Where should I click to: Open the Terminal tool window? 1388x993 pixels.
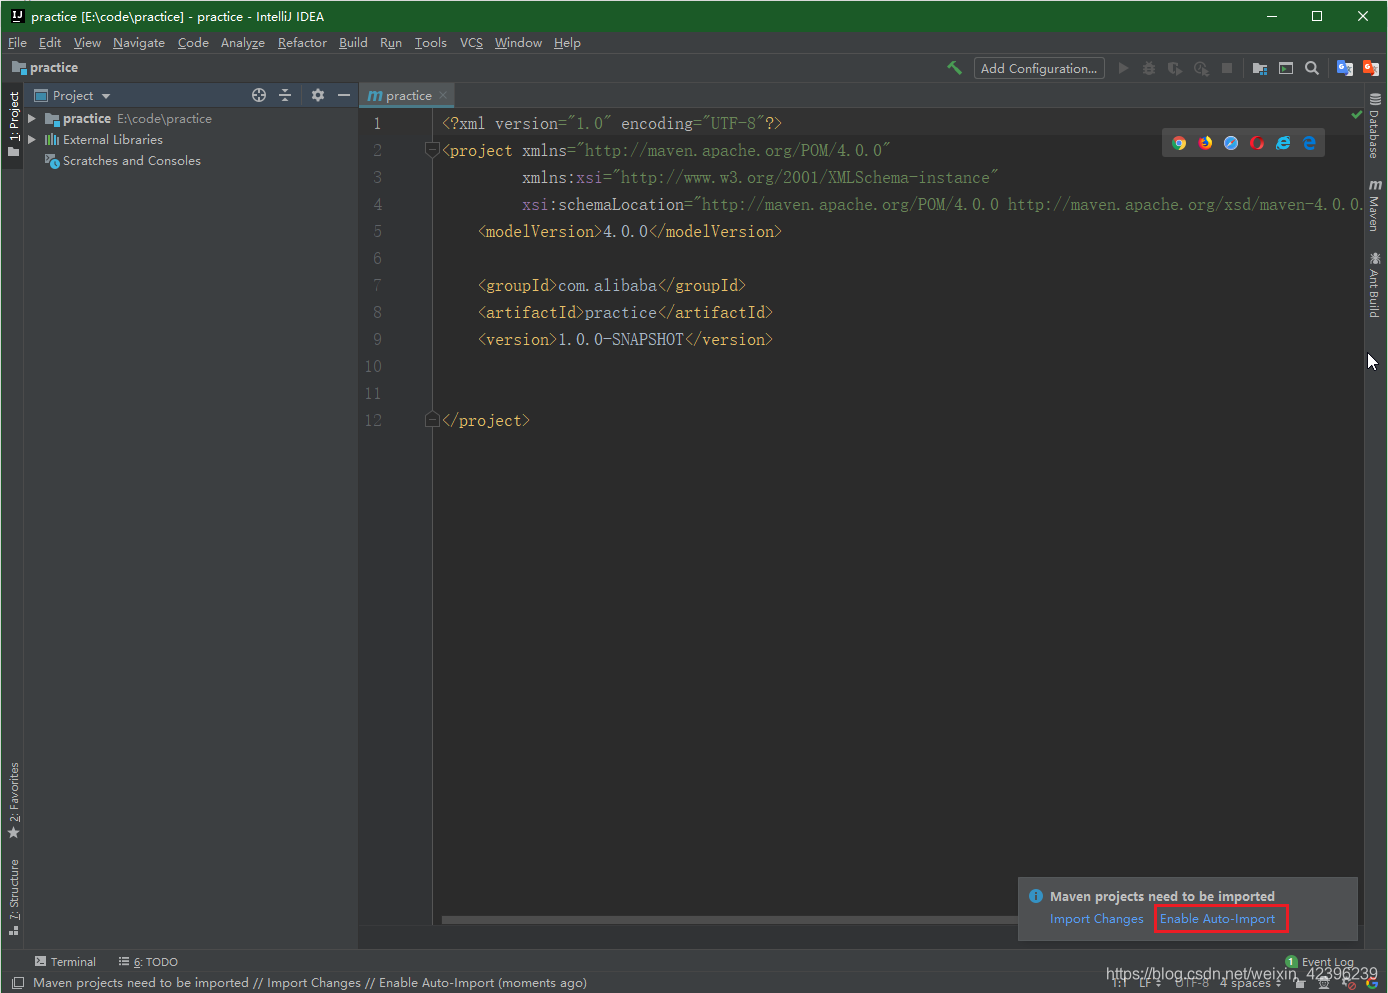tap(65, 962)
